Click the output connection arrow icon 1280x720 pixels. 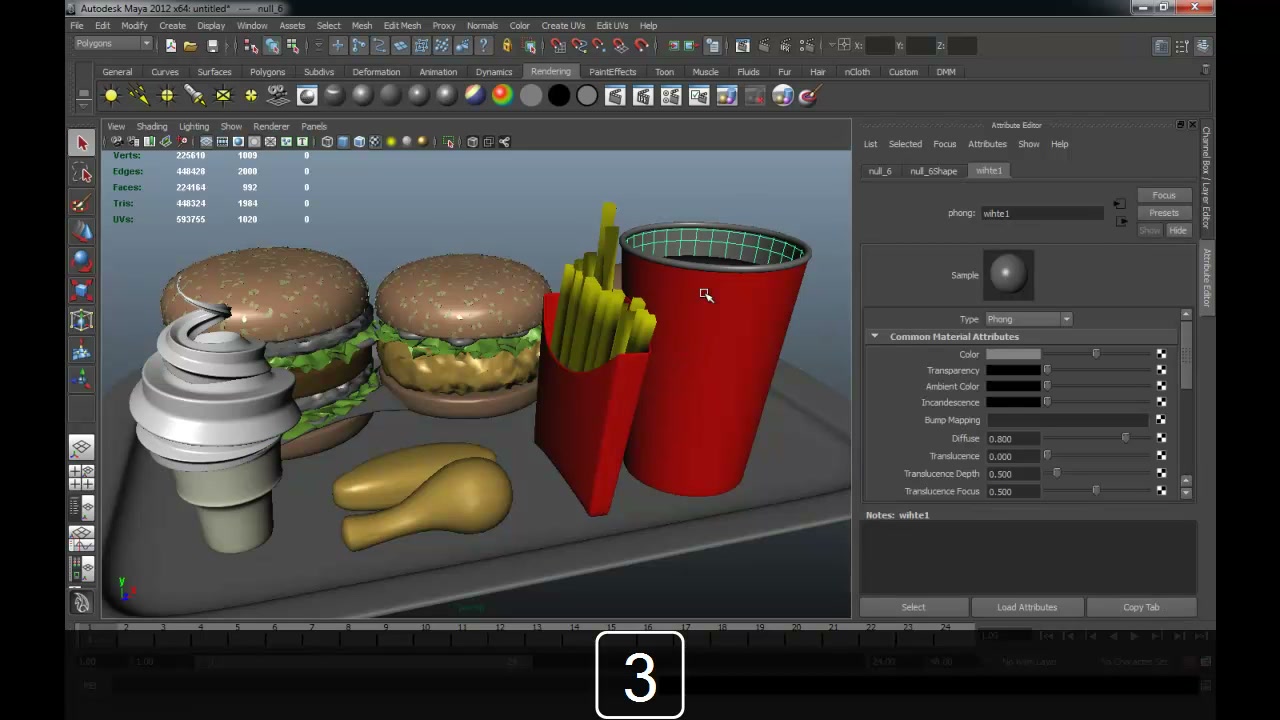[x=1121, y=221]
